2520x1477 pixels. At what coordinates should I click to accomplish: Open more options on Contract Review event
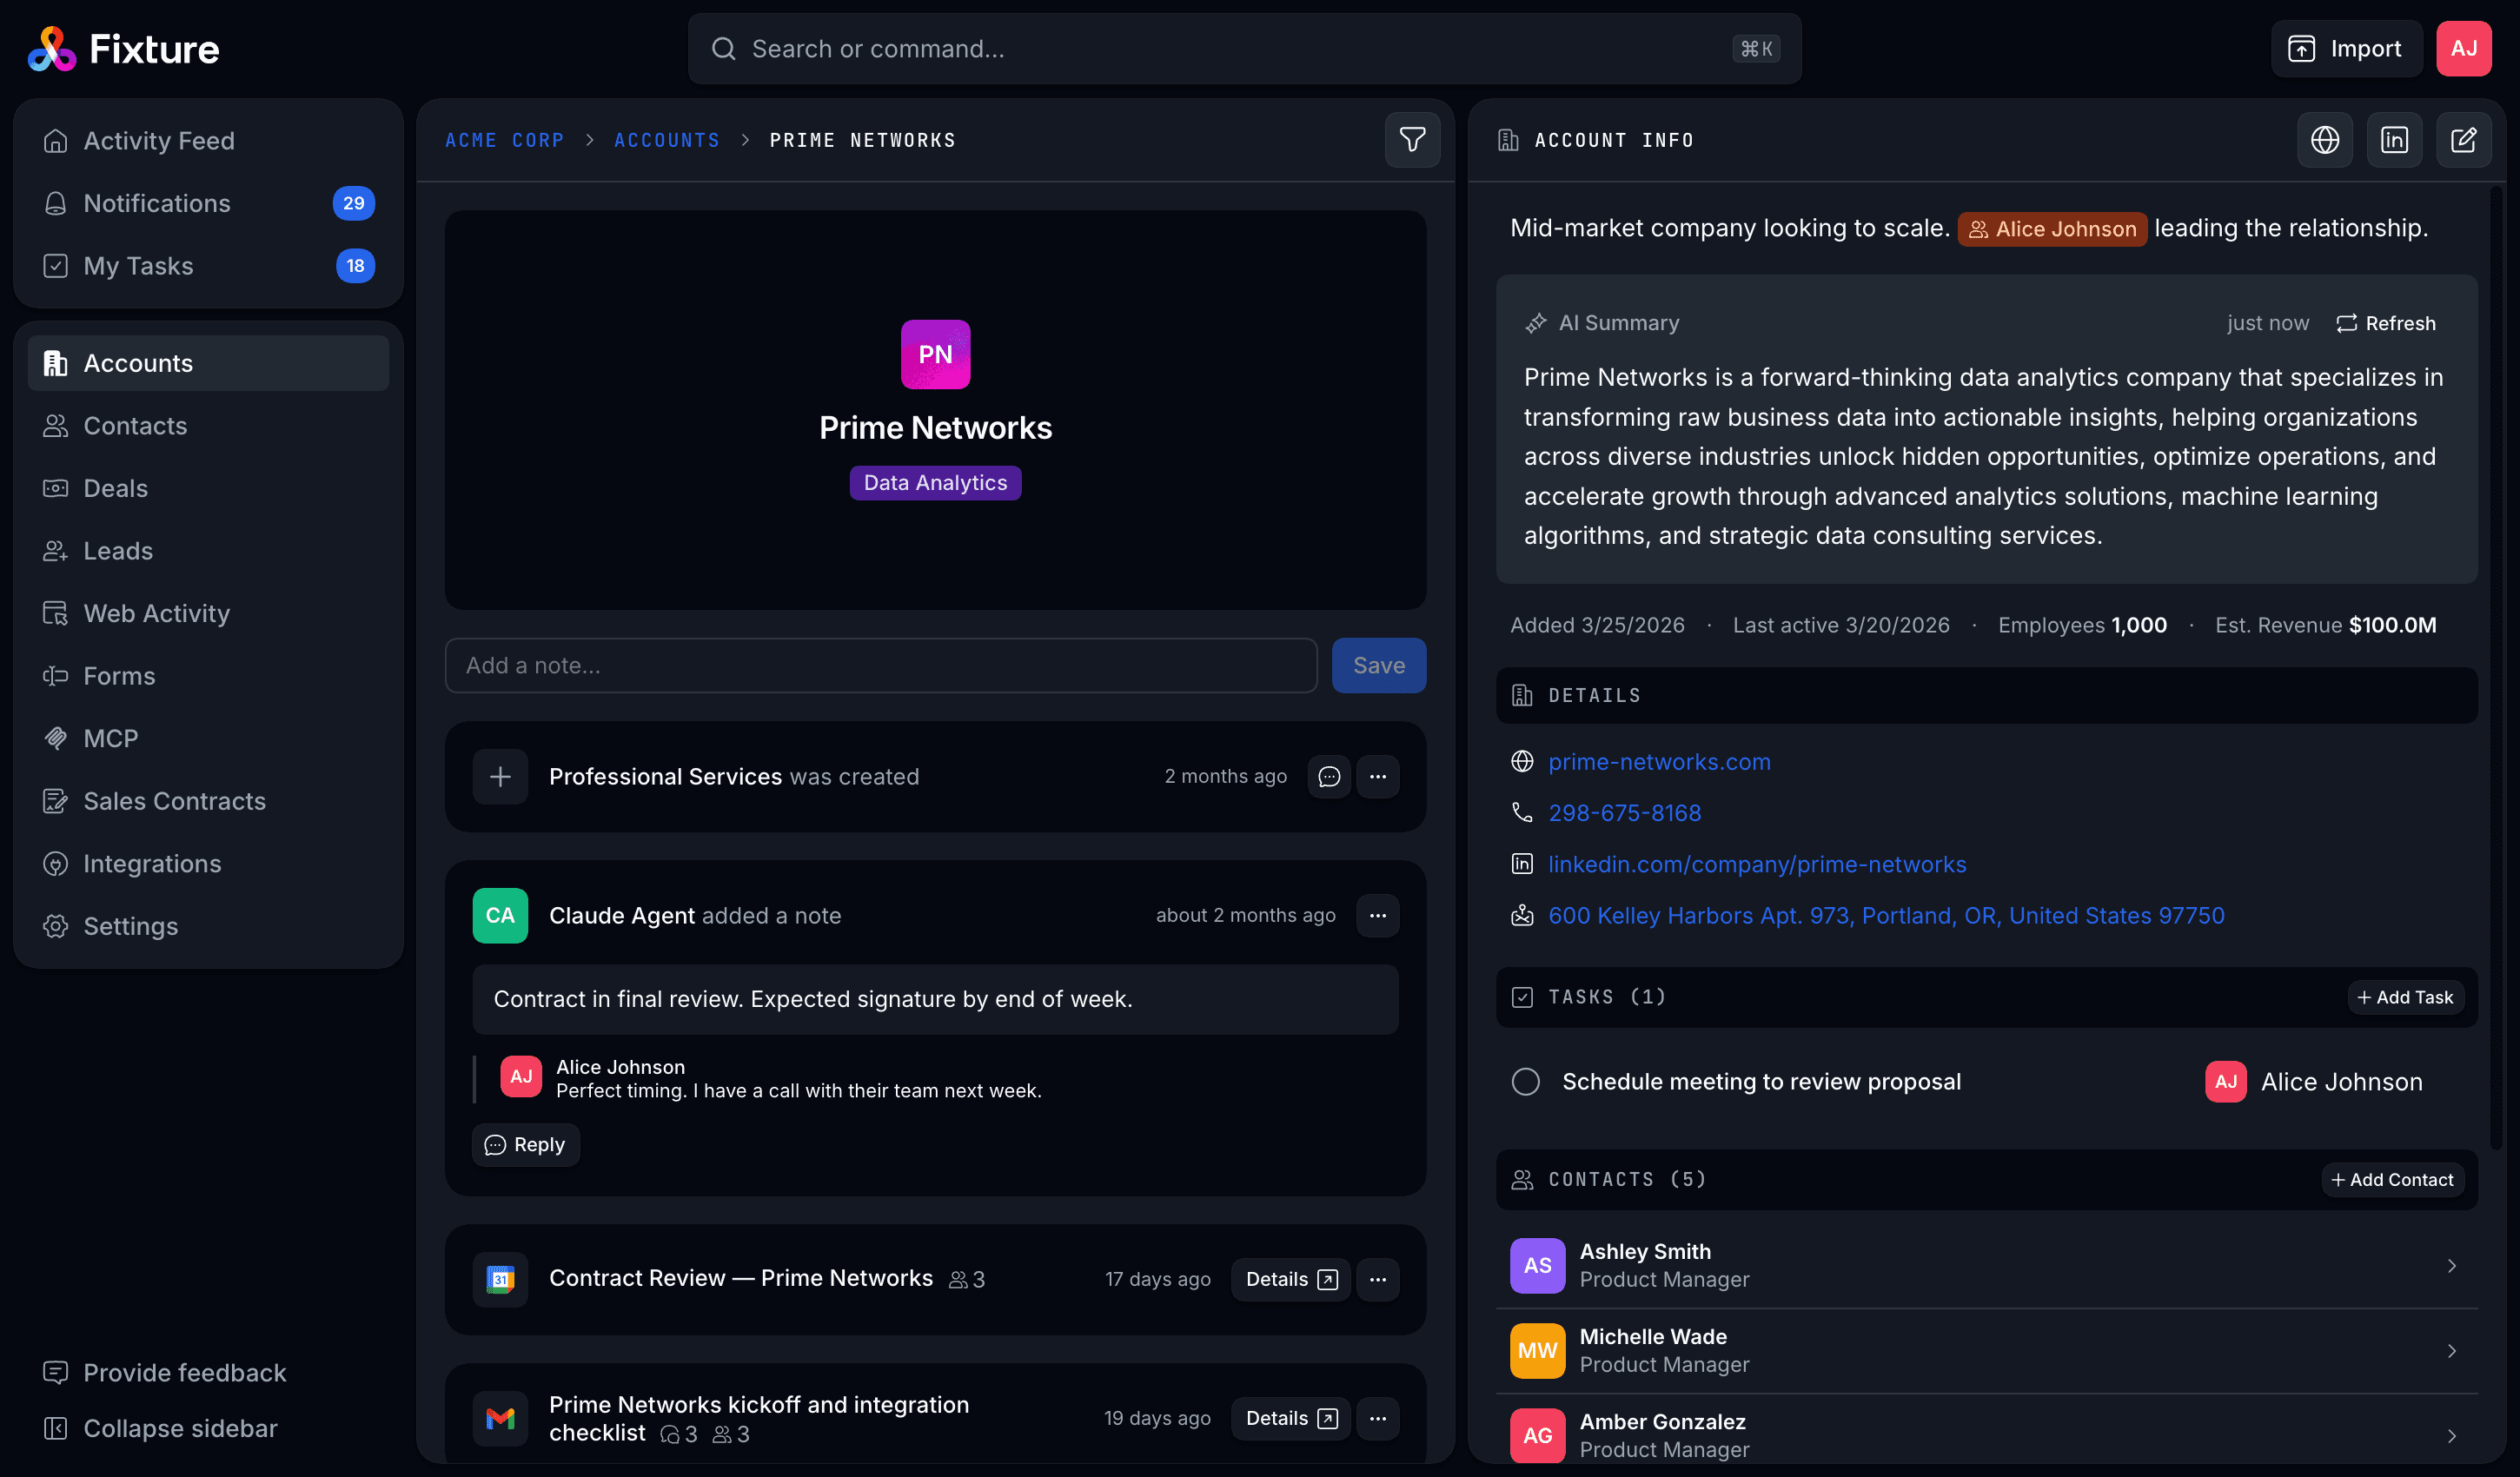[1378, 1279]
